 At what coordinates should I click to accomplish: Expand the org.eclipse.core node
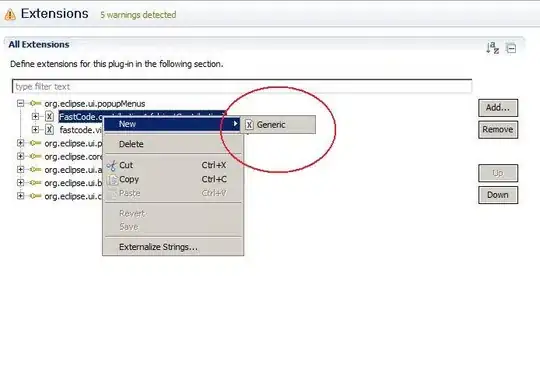point(21,156)
